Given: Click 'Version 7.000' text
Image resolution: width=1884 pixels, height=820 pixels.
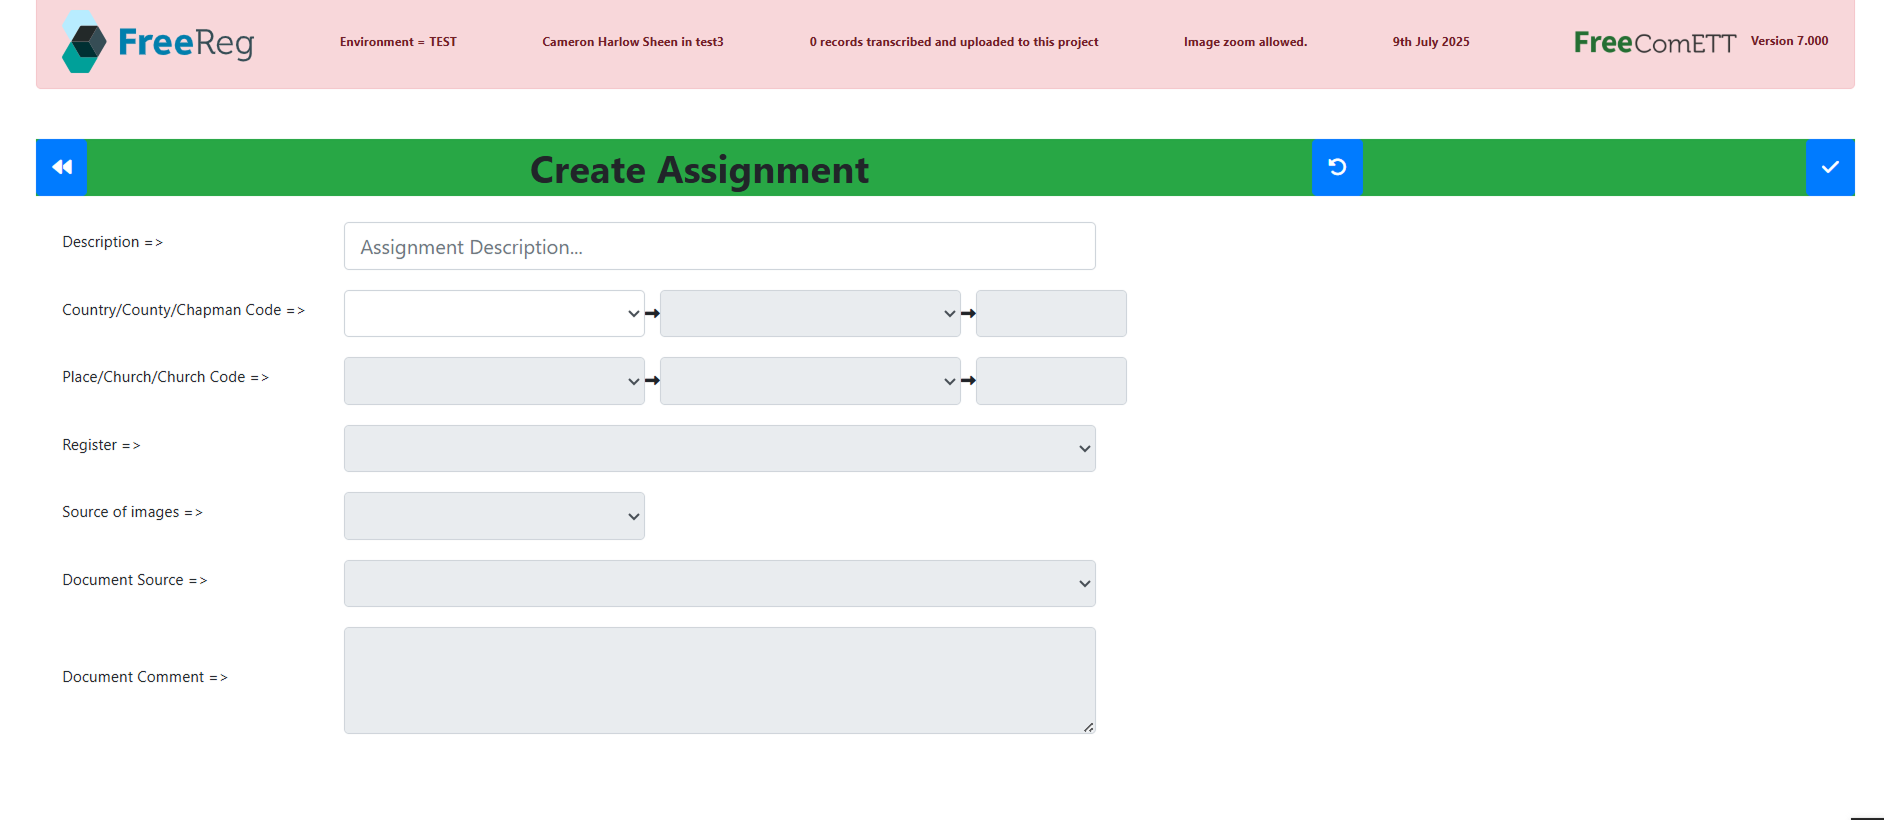Looking at the screenshot, I should pyautogui.click(x=1789, y=41).
